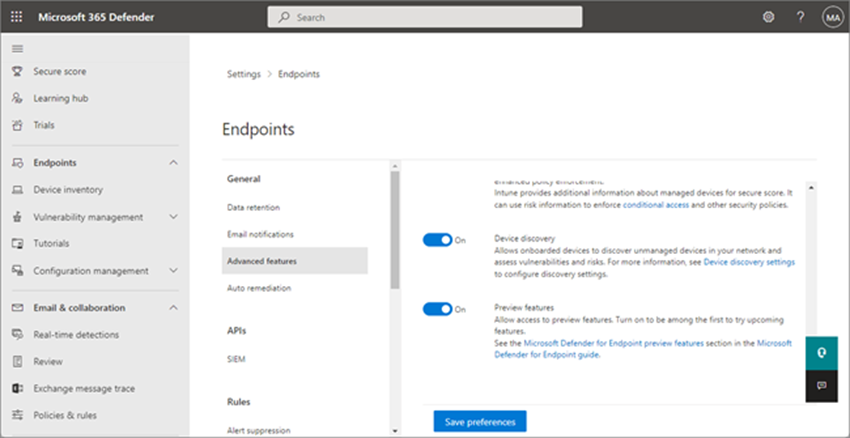
Task: Select Data retention settings
Action: click(253, 208)
